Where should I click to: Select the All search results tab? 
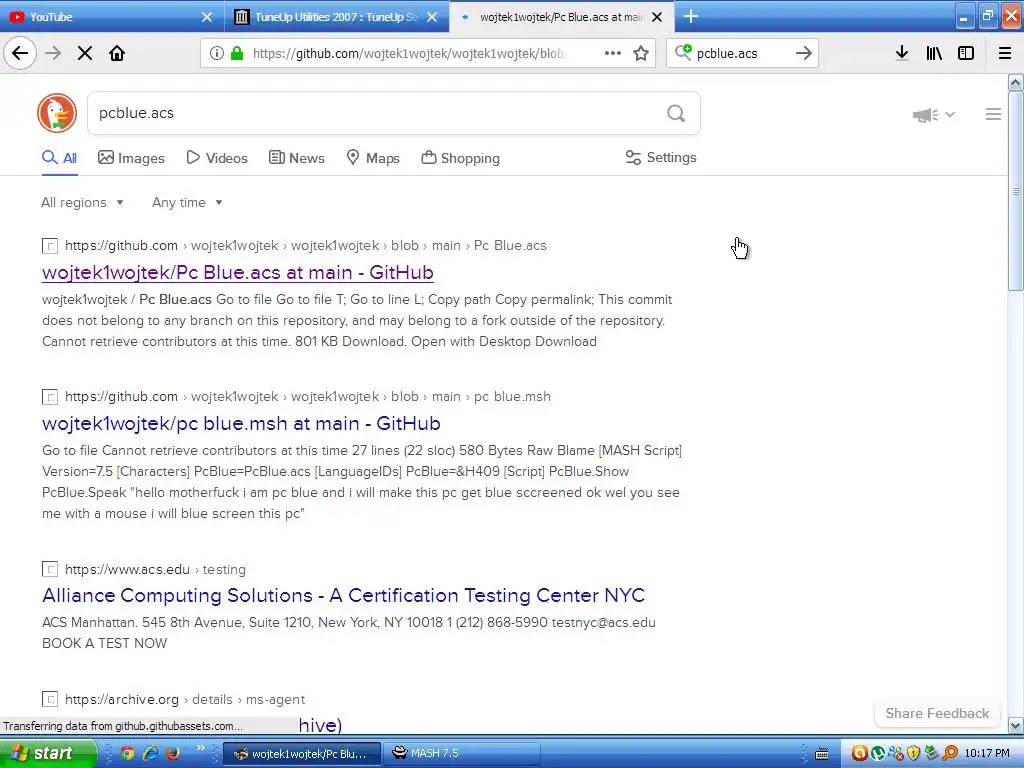point(59,158)
